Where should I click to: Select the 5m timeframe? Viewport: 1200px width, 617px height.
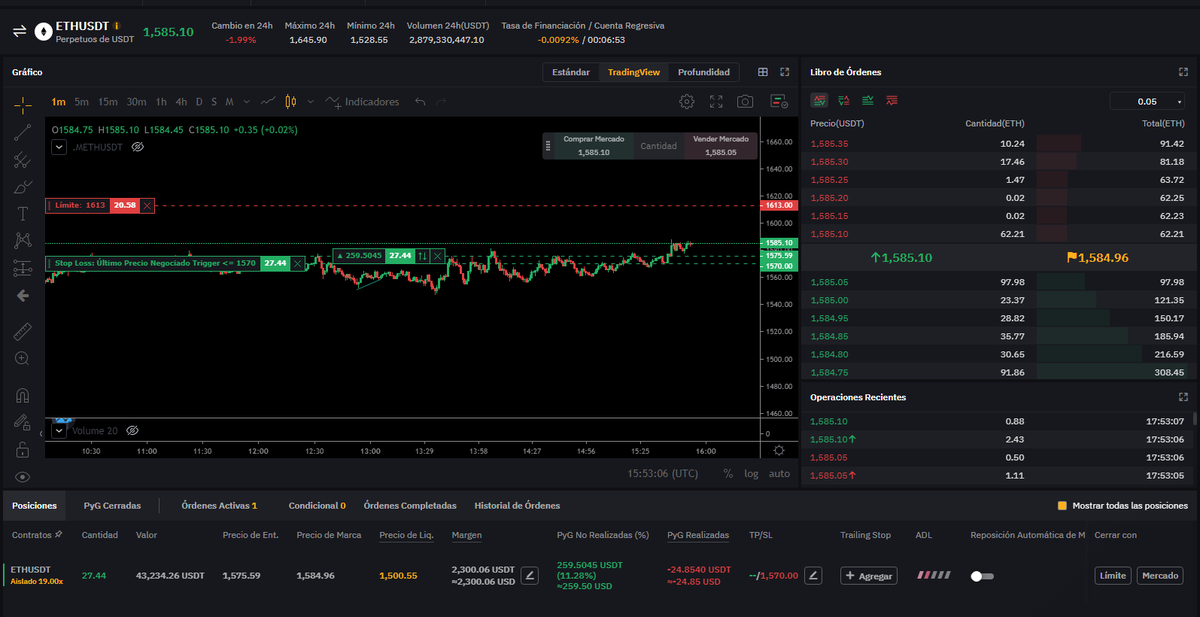pos(81,102)
